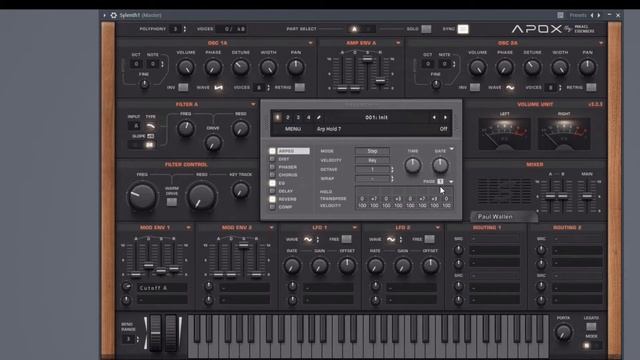
Task: Click the Filter Control large Freq knob
Action: coord(142,197)
